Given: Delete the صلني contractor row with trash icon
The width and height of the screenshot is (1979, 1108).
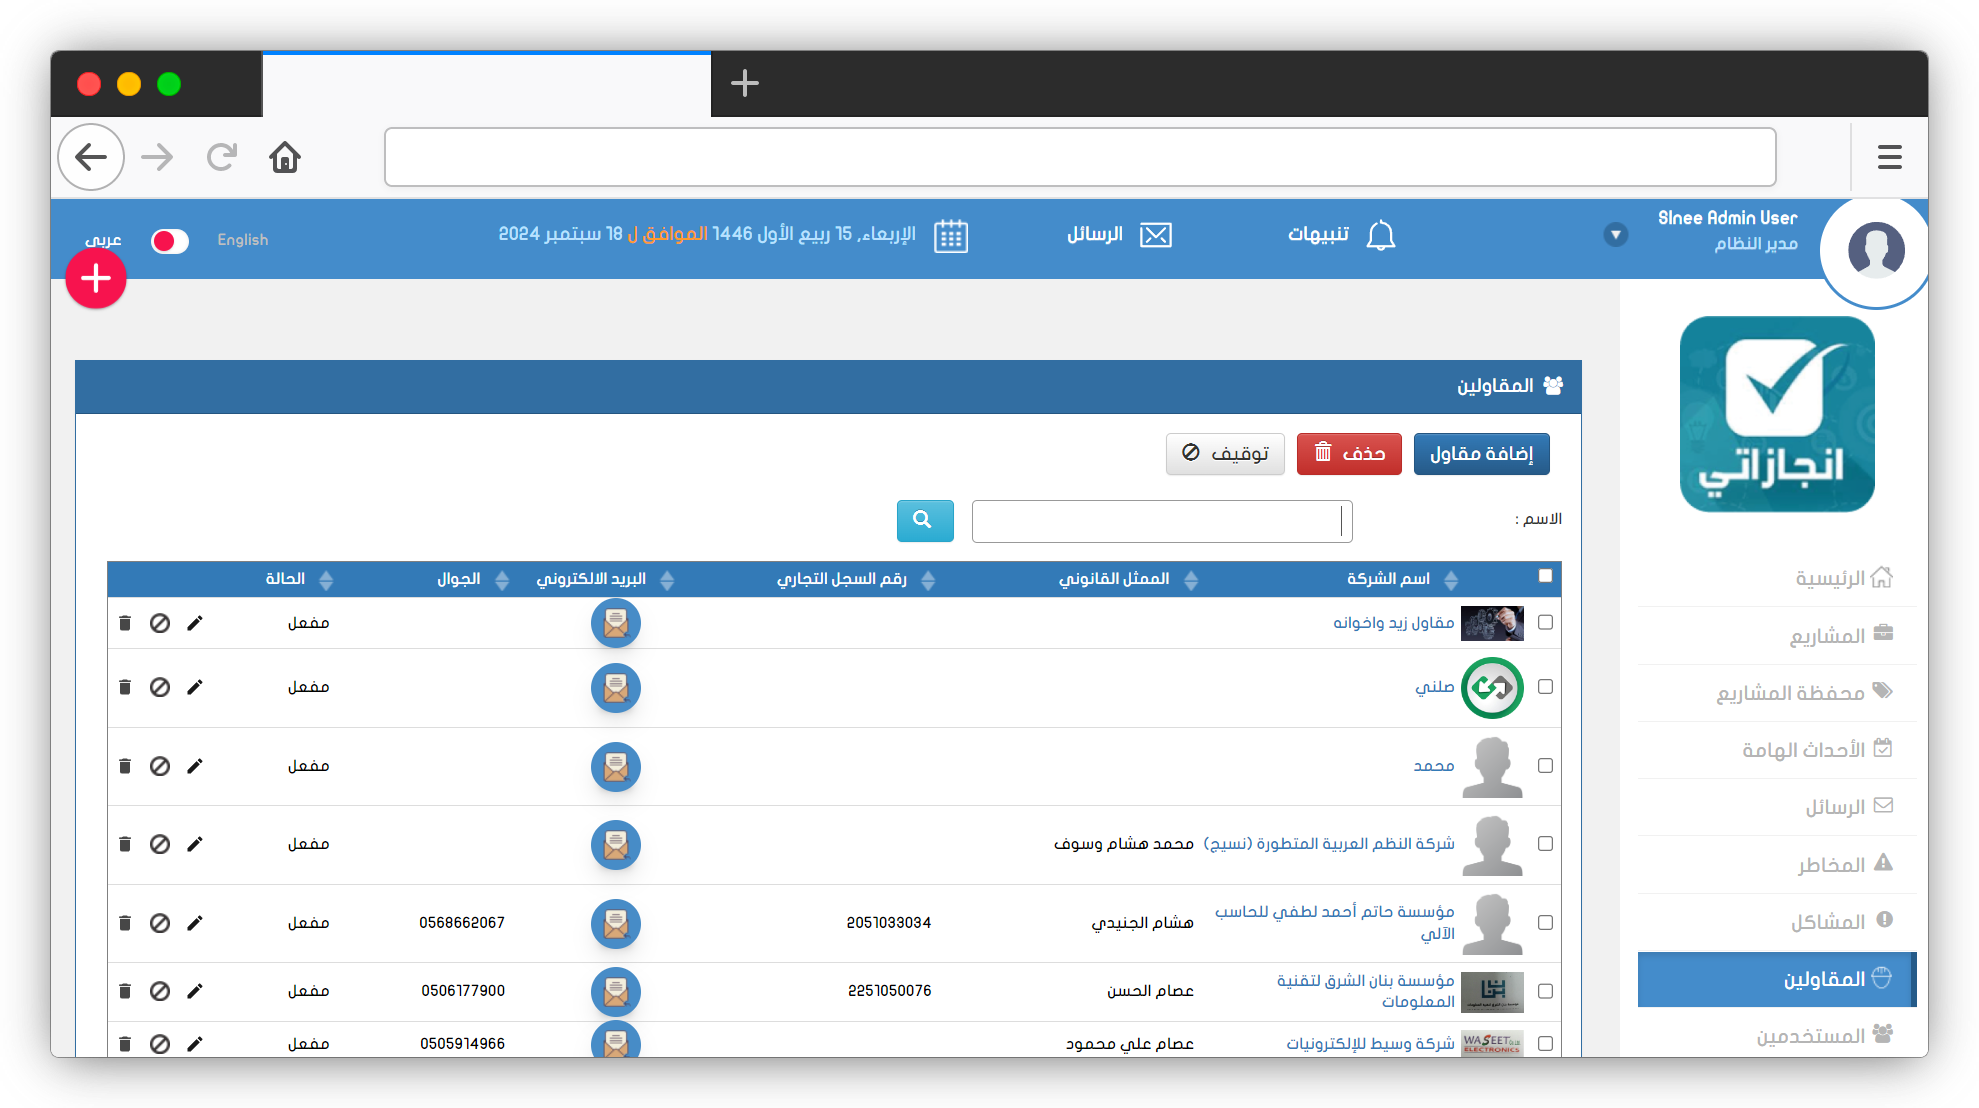Looking at the screenshot, I should coord(125,687).
